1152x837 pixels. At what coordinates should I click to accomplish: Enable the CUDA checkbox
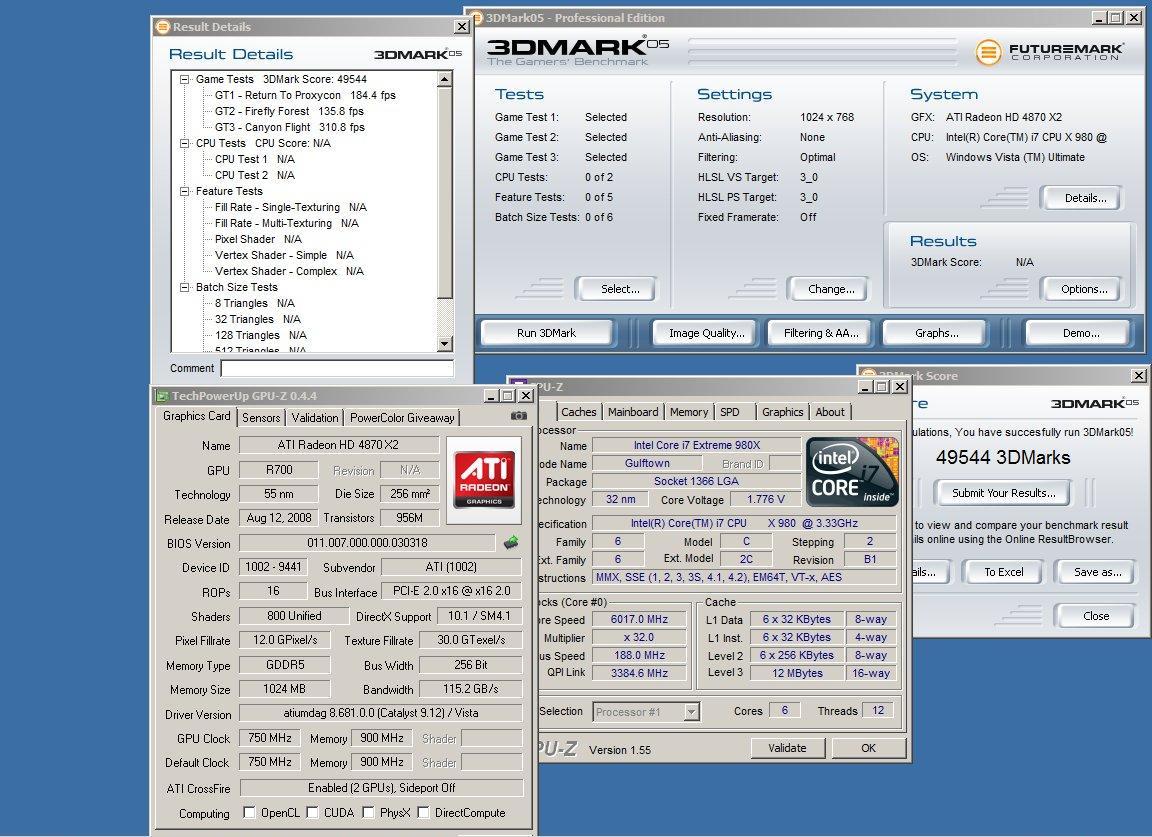click(312, 812)
